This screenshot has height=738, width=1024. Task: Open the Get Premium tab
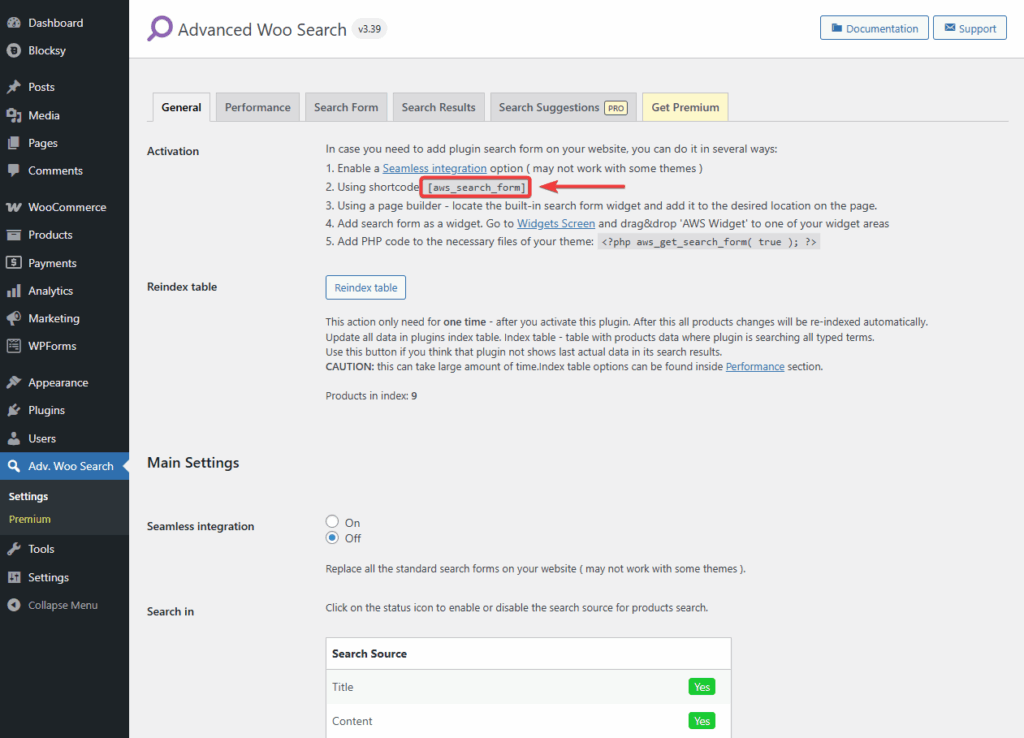684,106
